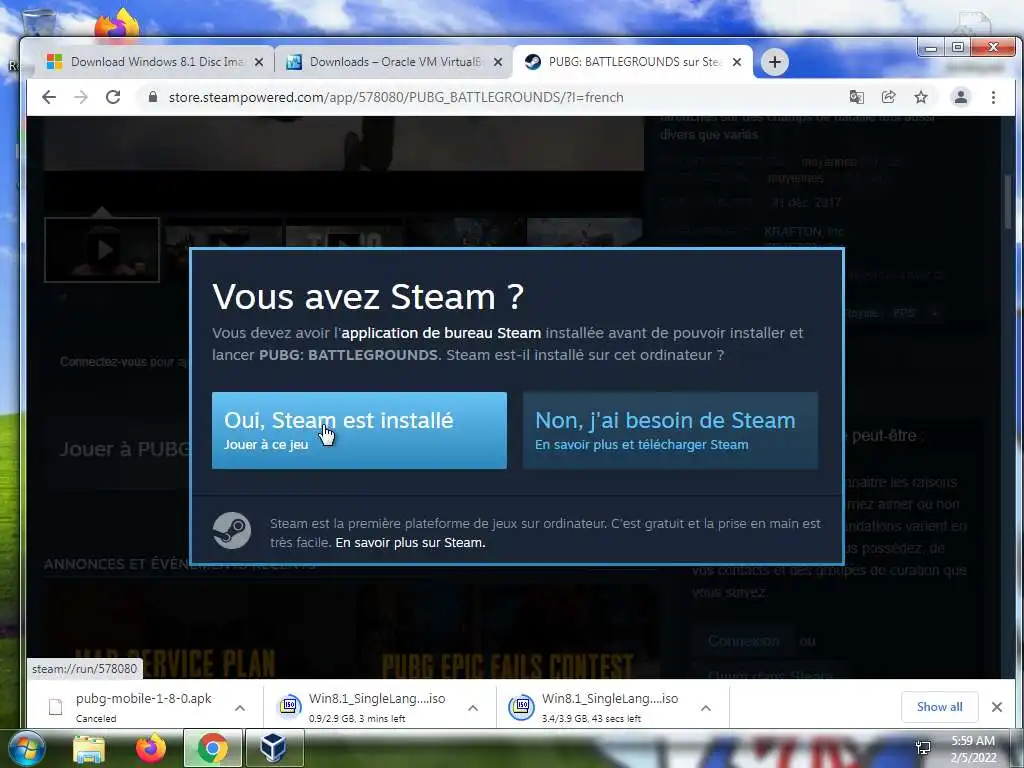
Task: Expand pubg-mobile-1-8-0.apk download options
Action: click(x=240, y=708)
